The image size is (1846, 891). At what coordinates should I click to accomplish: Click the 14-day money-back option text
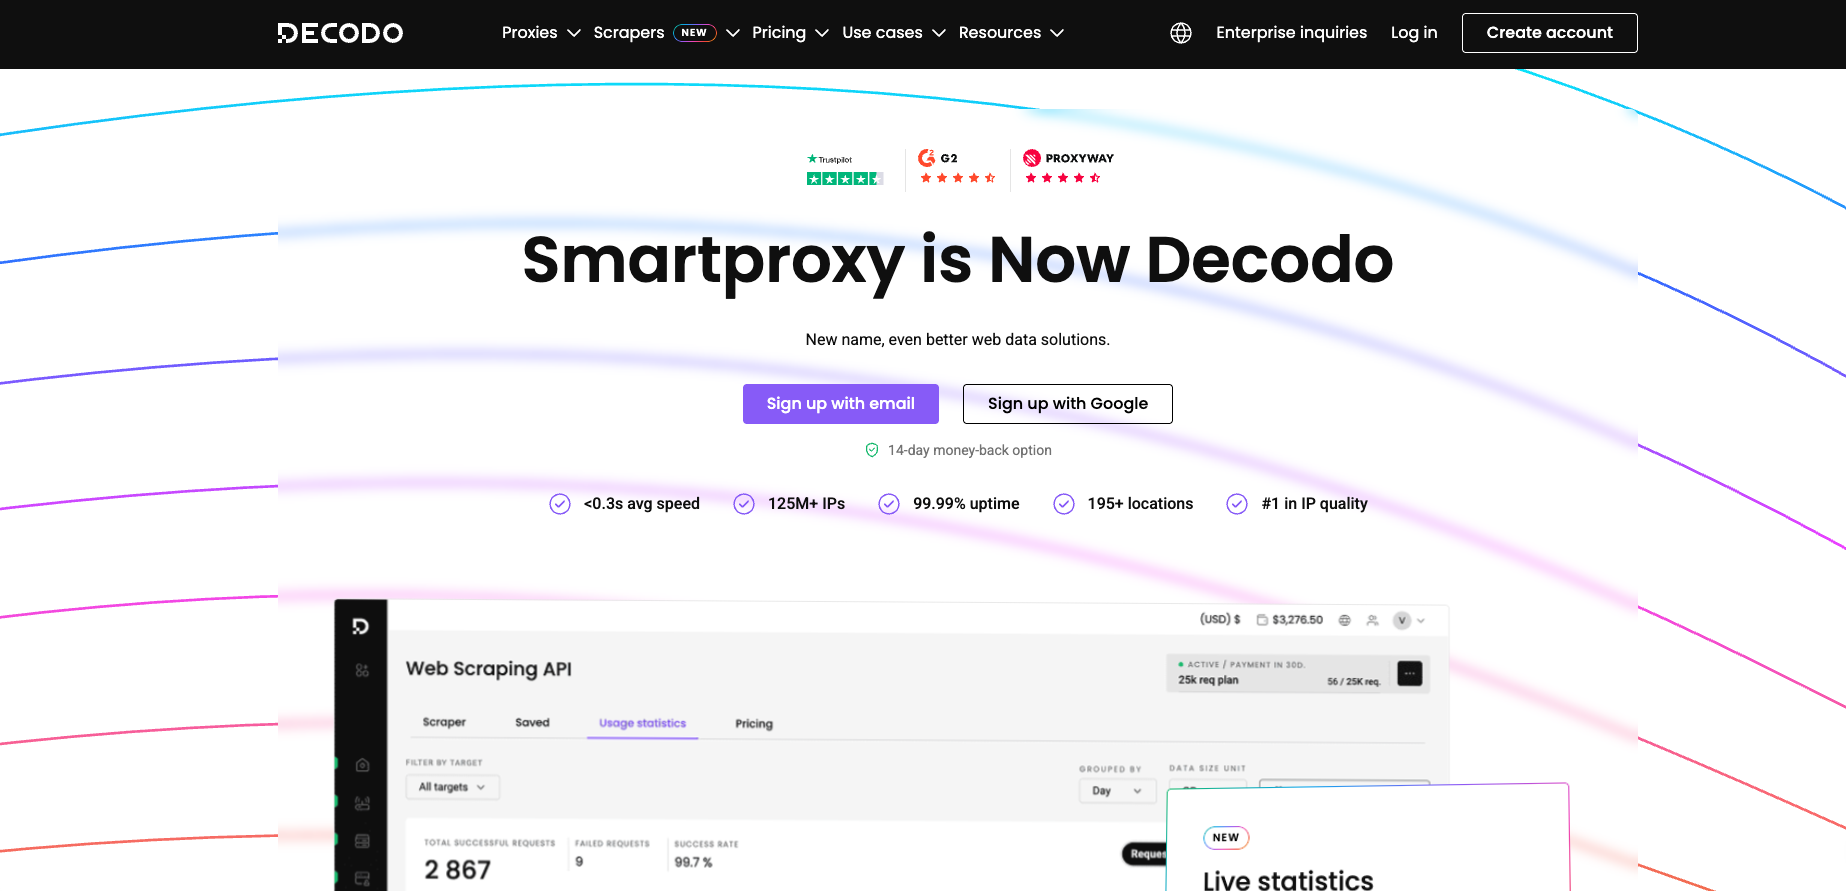pyautogui.click(x=970, y=450)
